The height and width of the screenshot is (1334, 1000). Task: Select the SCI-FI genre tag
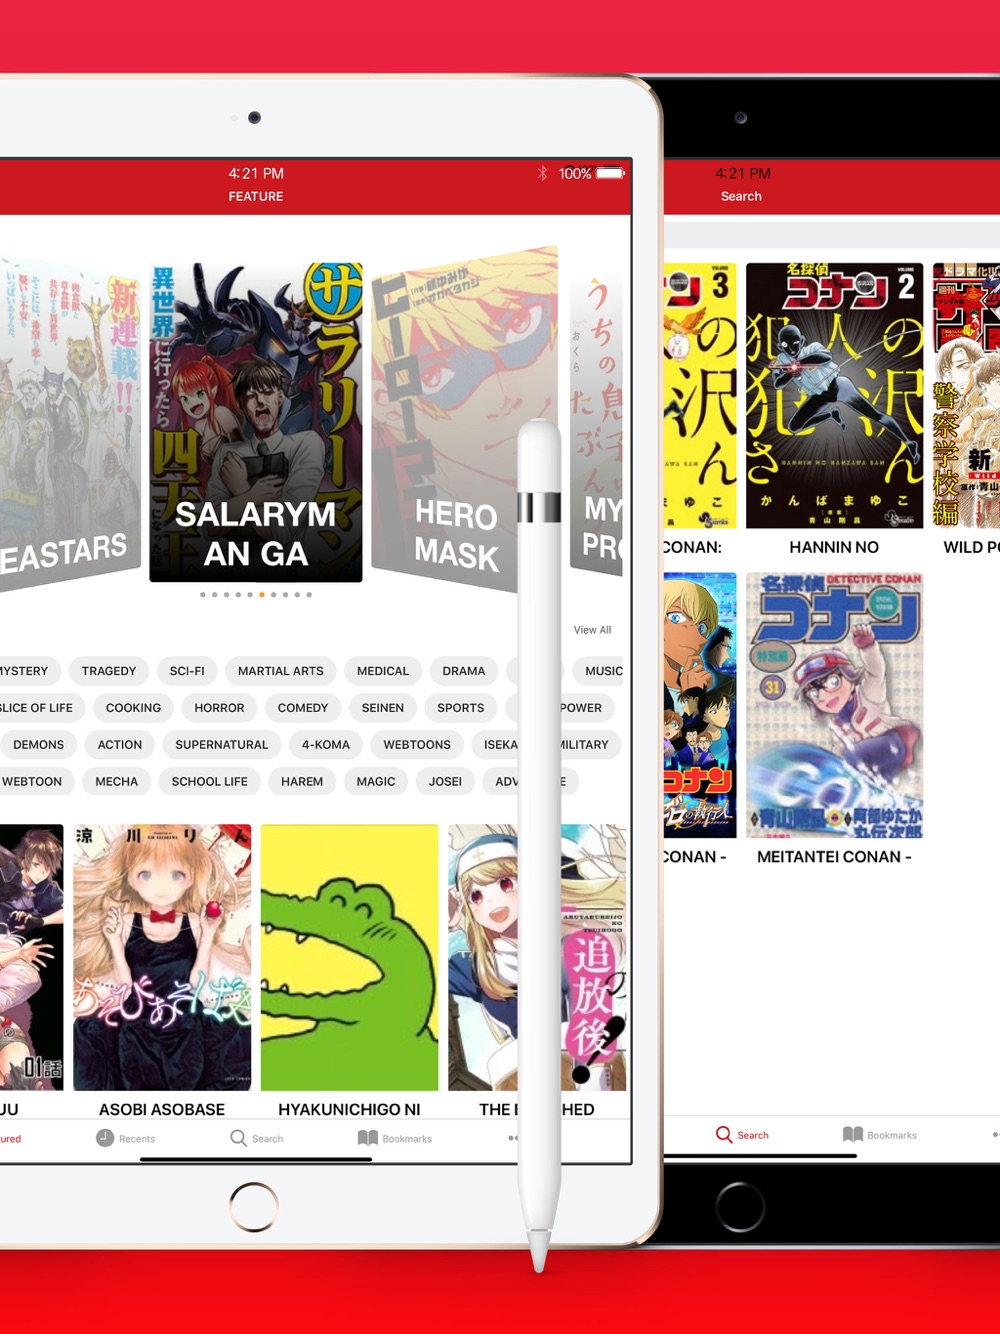point(187,671)
